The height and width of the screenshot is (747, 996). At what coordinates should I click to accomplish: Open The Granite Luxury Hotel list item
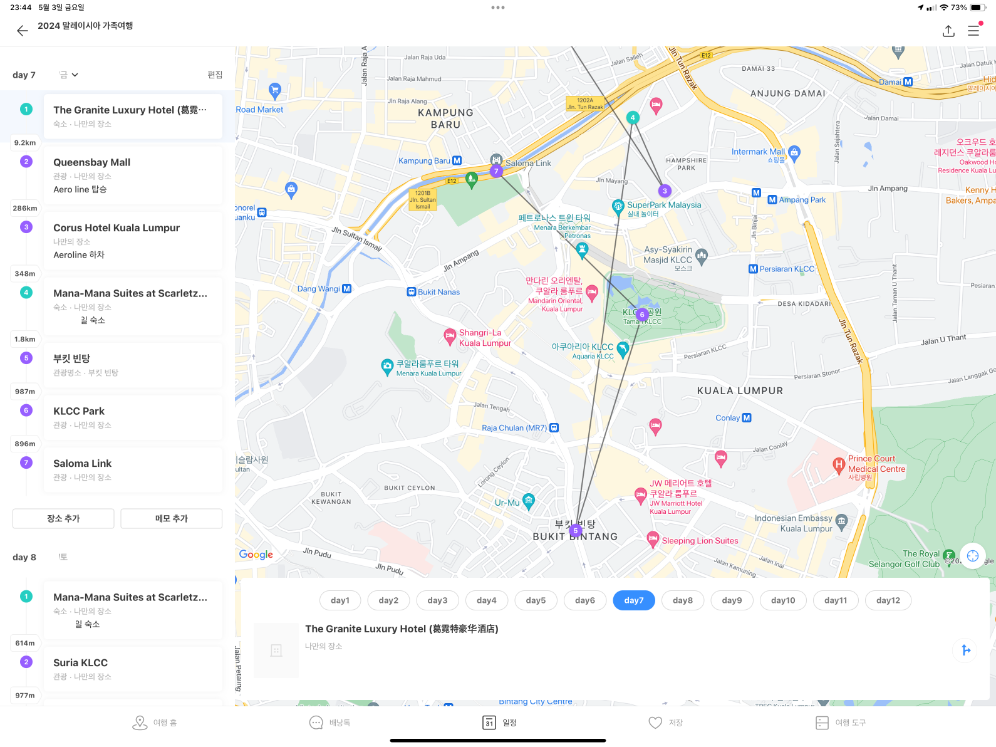[133, 116]
